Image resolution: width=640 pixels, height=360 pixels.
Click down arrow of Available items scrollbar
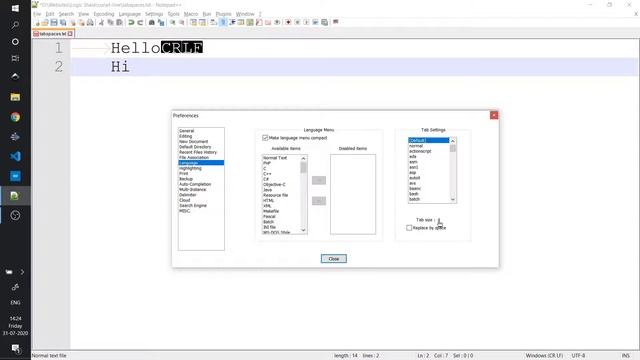(x=303, y=230)
